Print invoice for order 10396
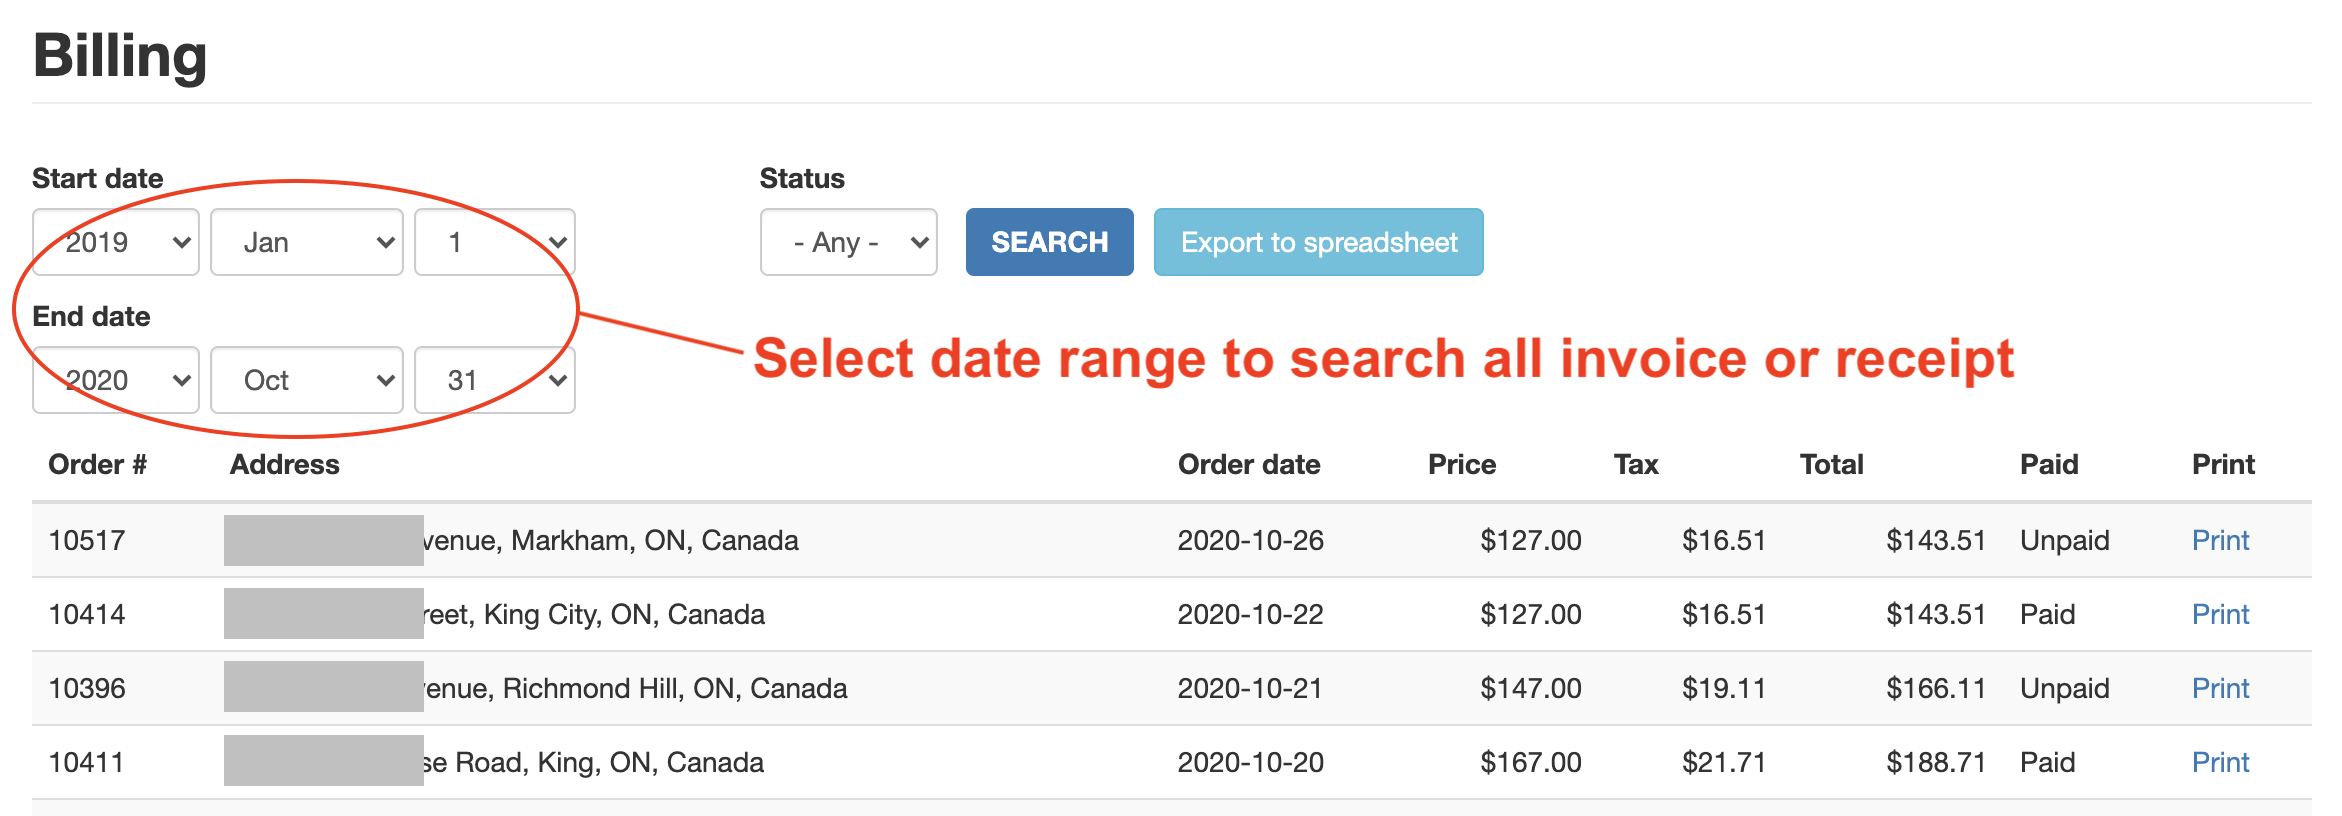 click(x=2220, y=688)
